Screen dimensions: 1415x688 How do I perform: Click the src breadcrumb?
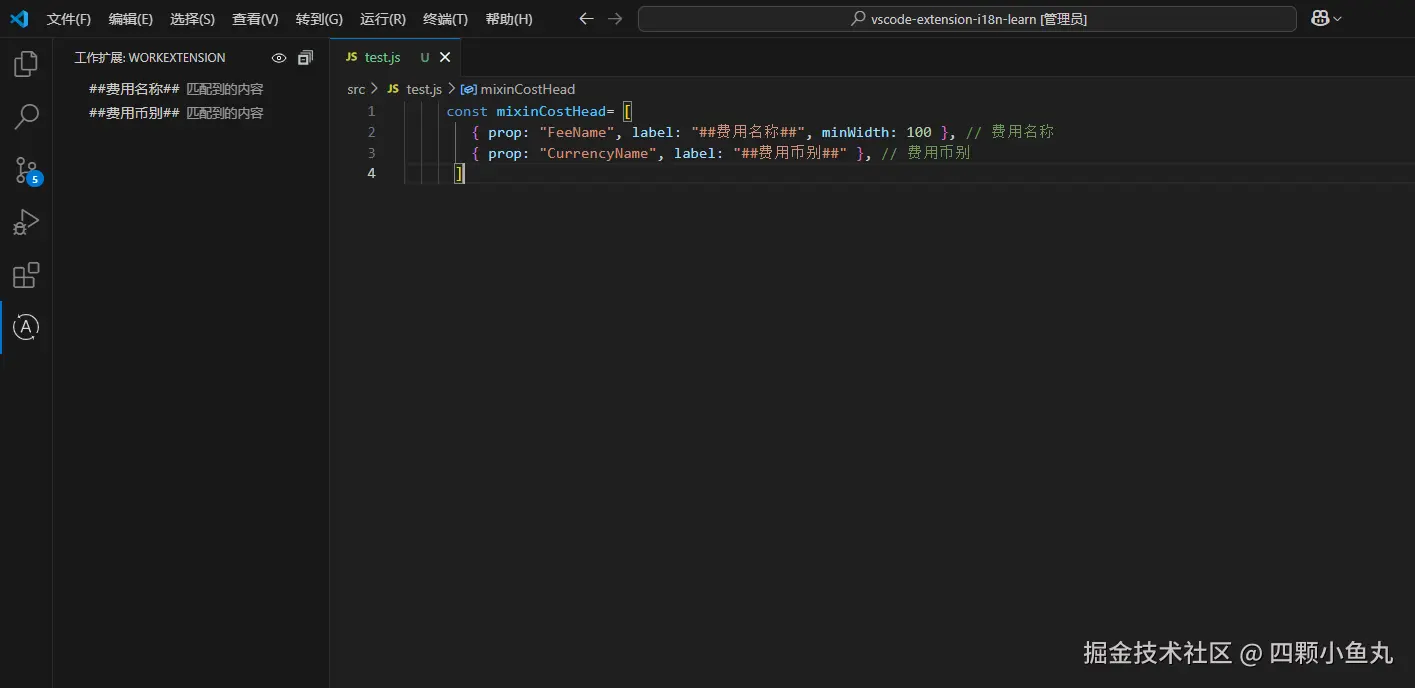point(356,89)
